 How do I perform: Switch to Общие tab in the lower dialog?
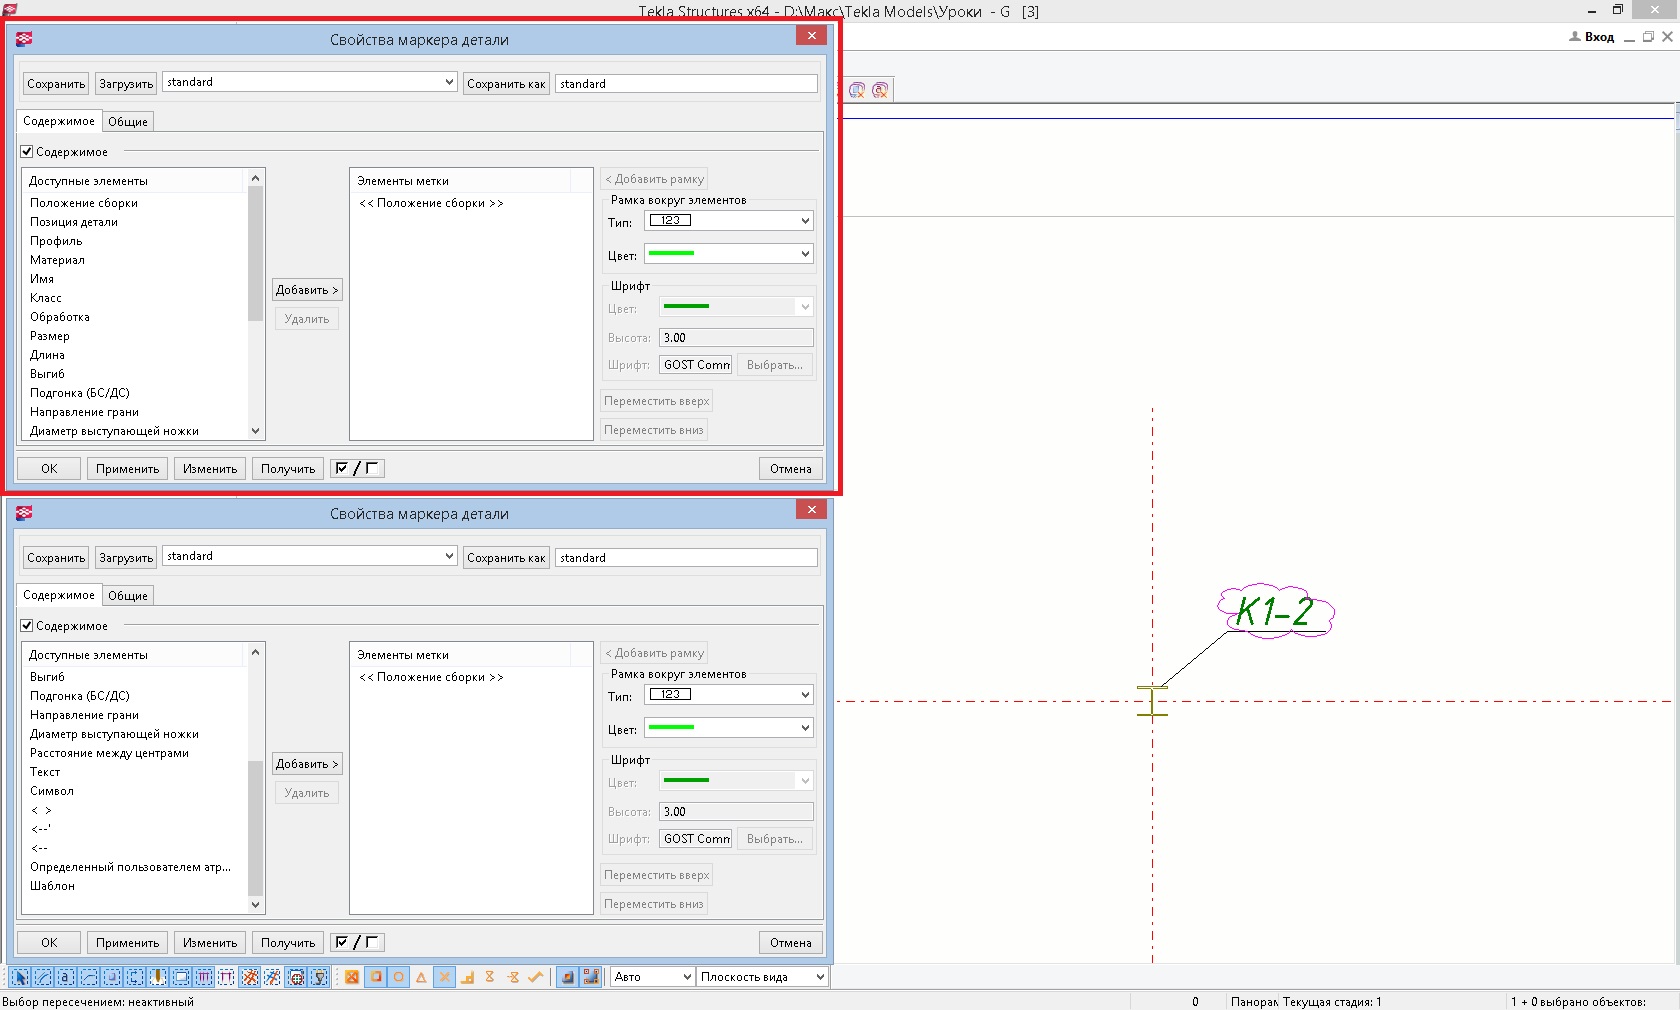point(128,596)
